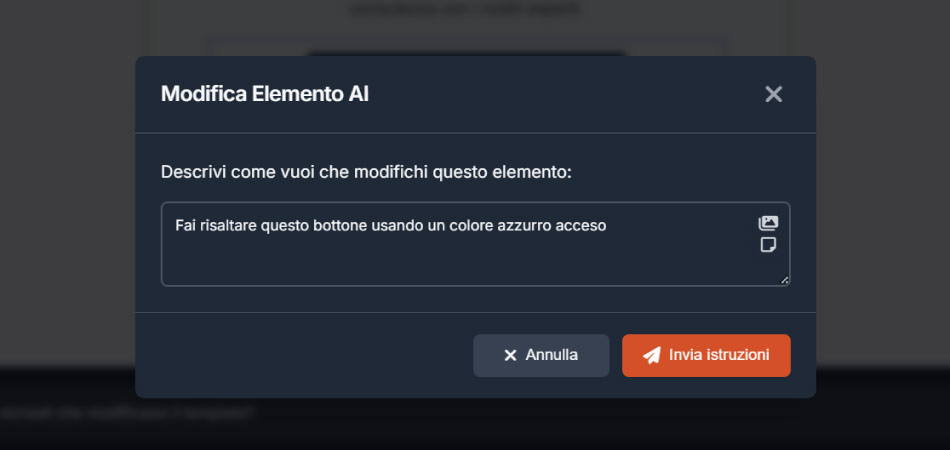Click the sticky note icon in the text area
Viewport: 950px width, 450px height.
coord(768,245)
